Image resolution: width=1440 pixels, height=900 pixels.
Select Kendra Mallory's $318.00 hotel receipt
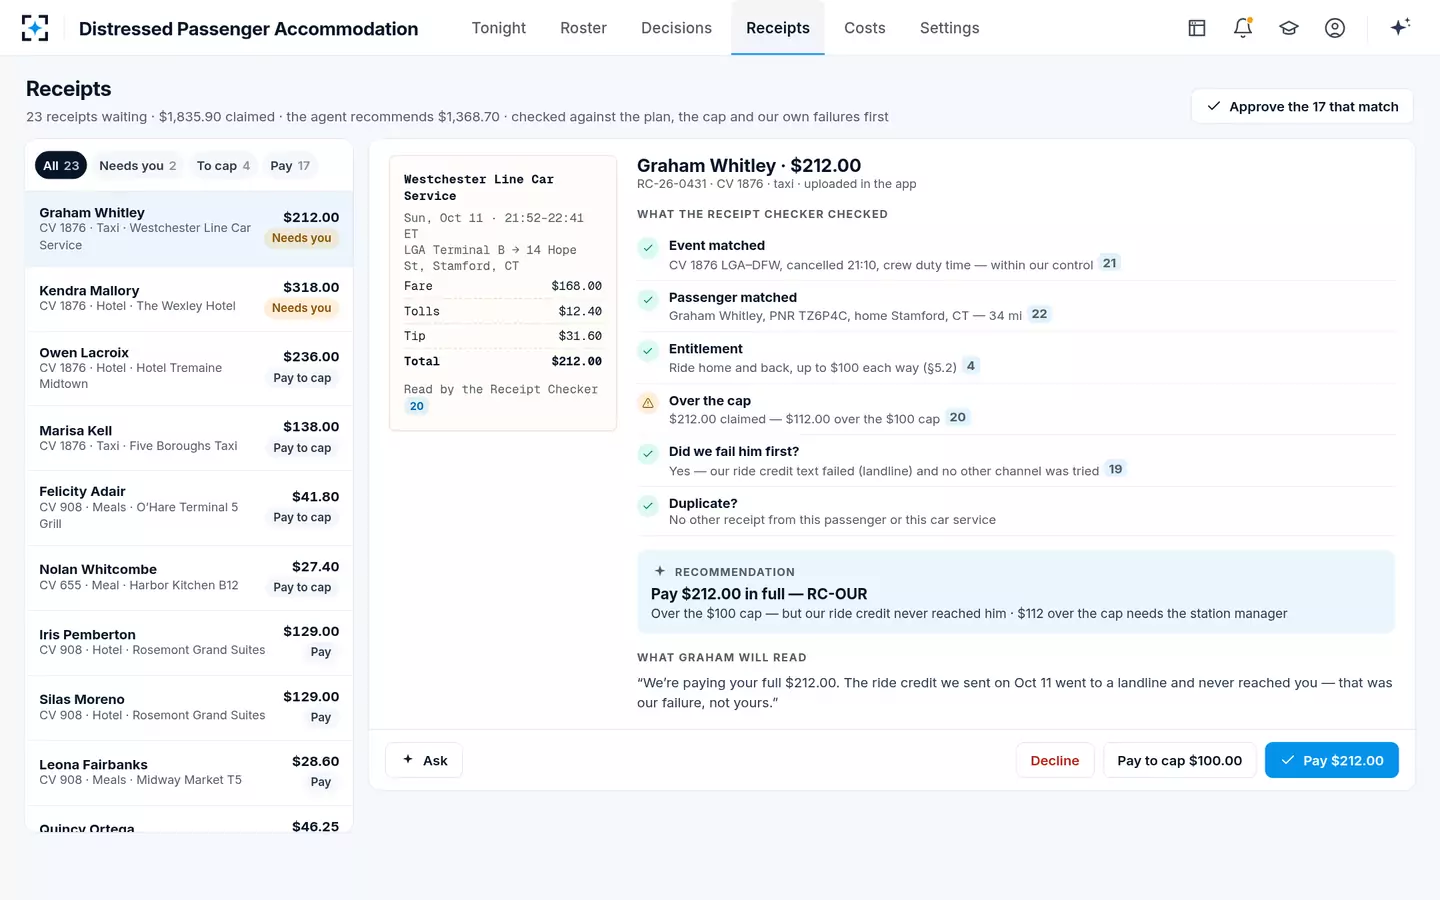pos(189,299)
